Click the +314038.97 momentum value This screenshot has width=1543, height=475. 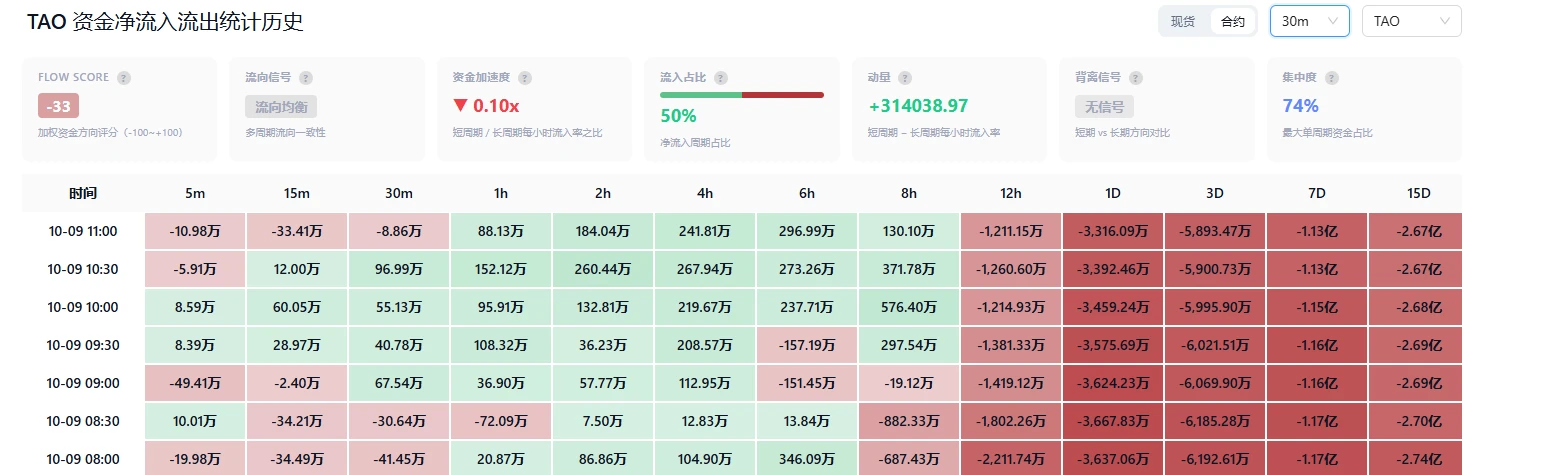[x=918, y=106]
